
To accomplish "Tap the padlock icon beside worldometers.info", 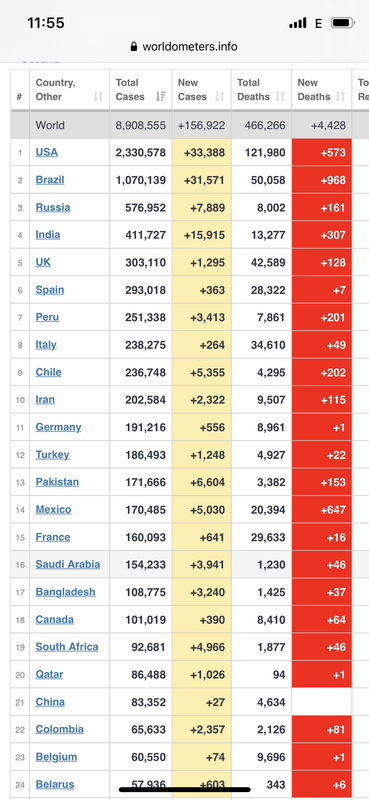I will click(x=134, y=46).
